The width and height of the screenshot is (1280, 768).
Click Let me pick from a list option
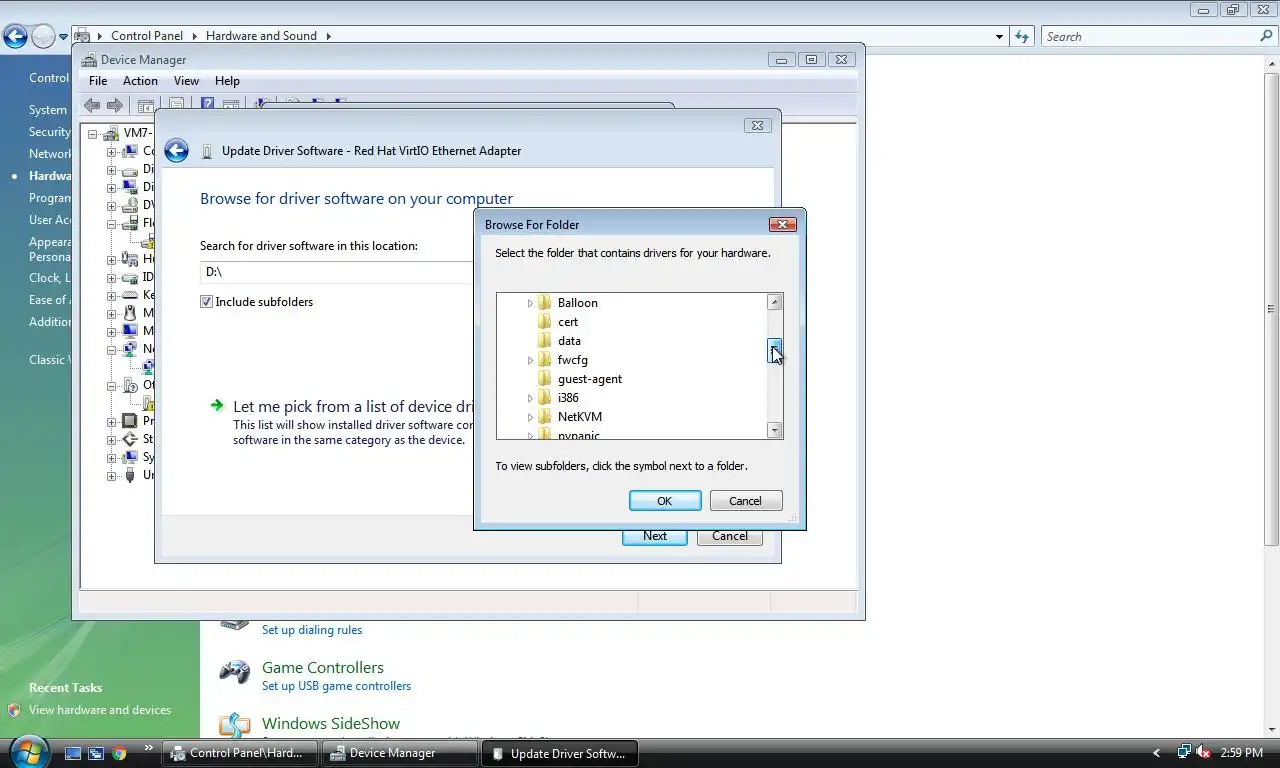pyautogui.click(x=352, y=407)
